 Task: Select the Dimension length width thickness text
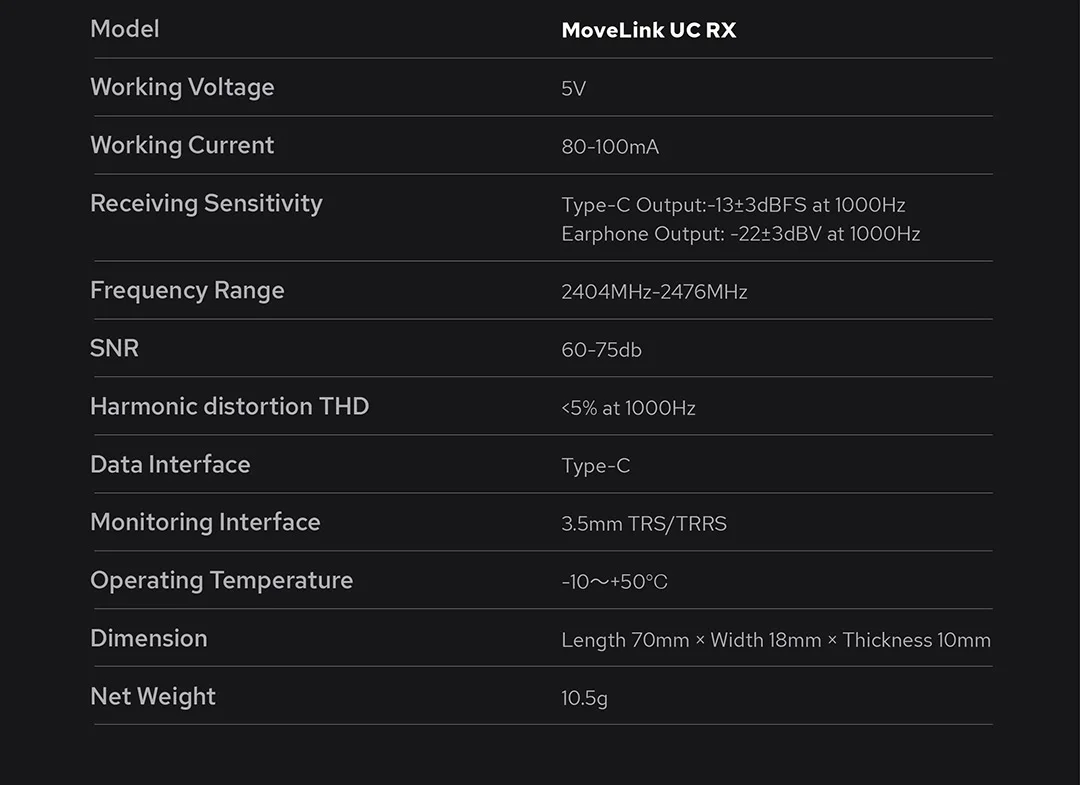click(x=776, y=640)
